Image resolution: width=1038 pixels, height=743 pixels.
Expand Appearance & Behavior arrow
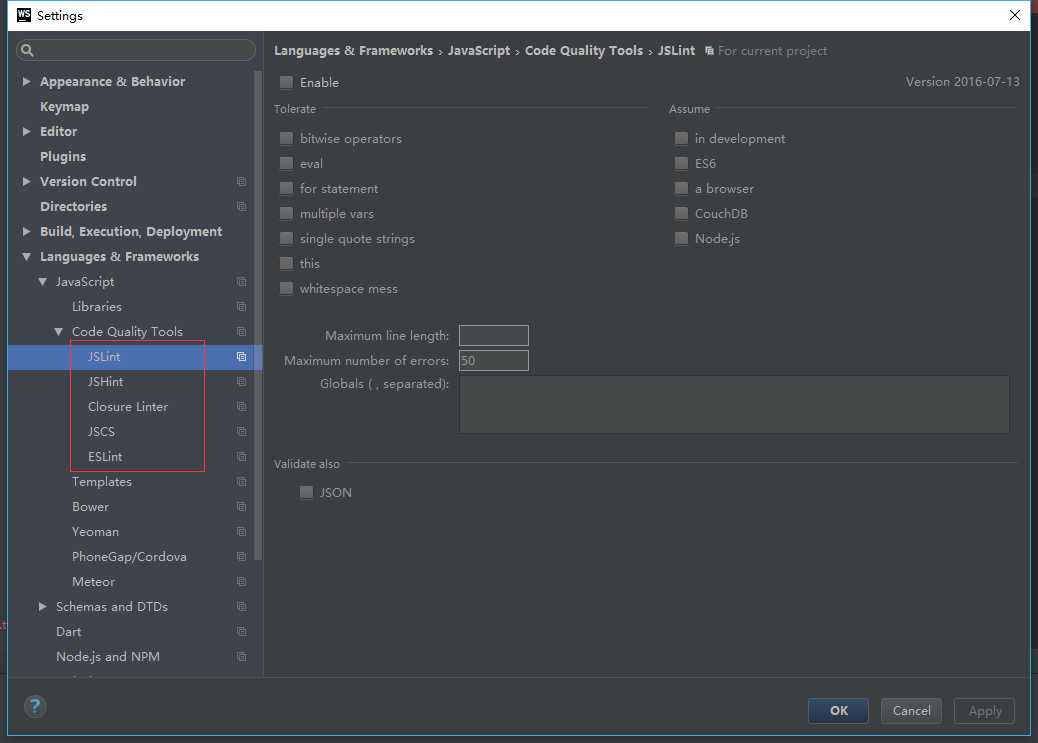coord(26,81)
